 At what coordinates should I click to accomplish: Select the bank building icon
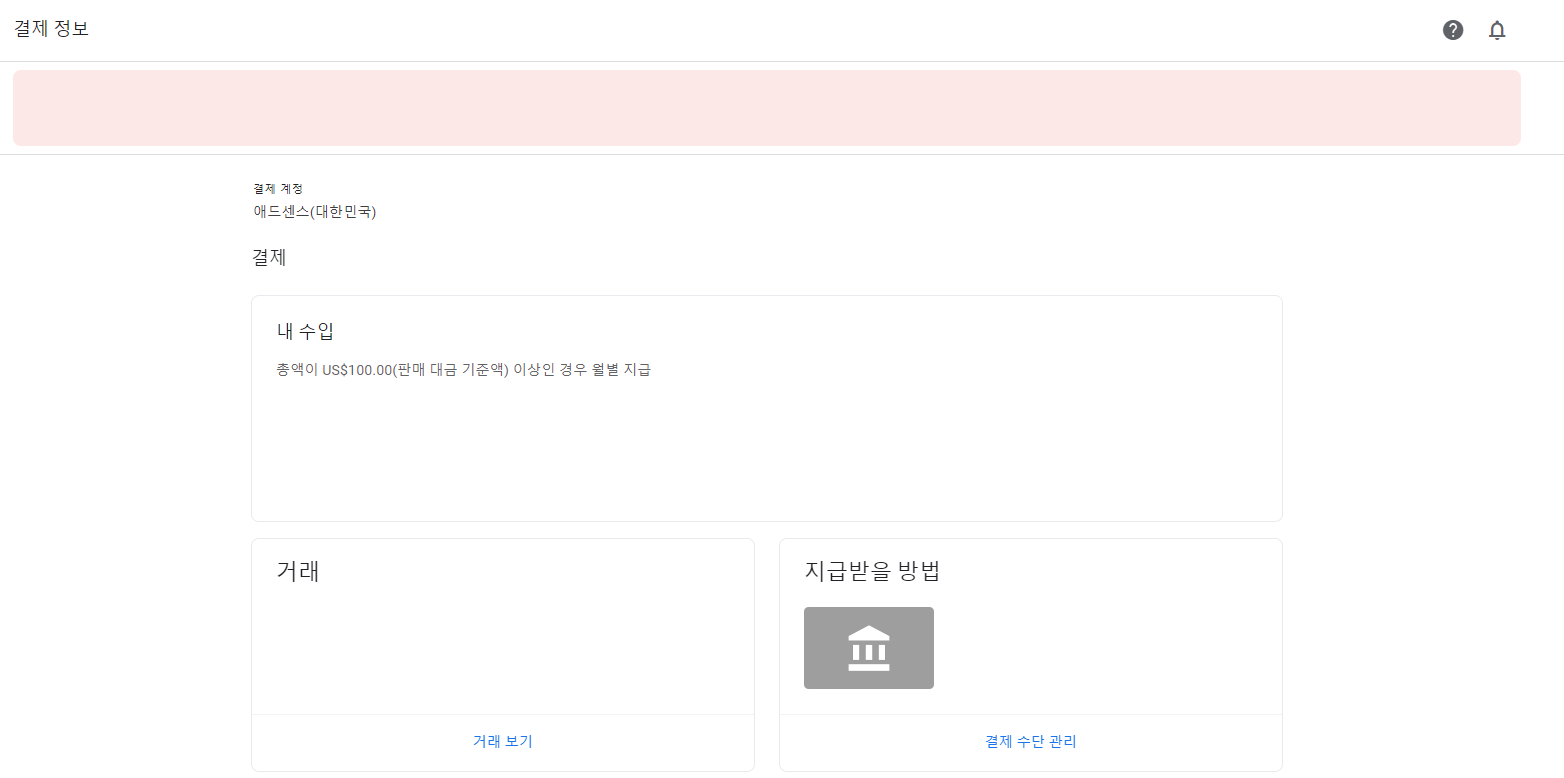(869, 648)
